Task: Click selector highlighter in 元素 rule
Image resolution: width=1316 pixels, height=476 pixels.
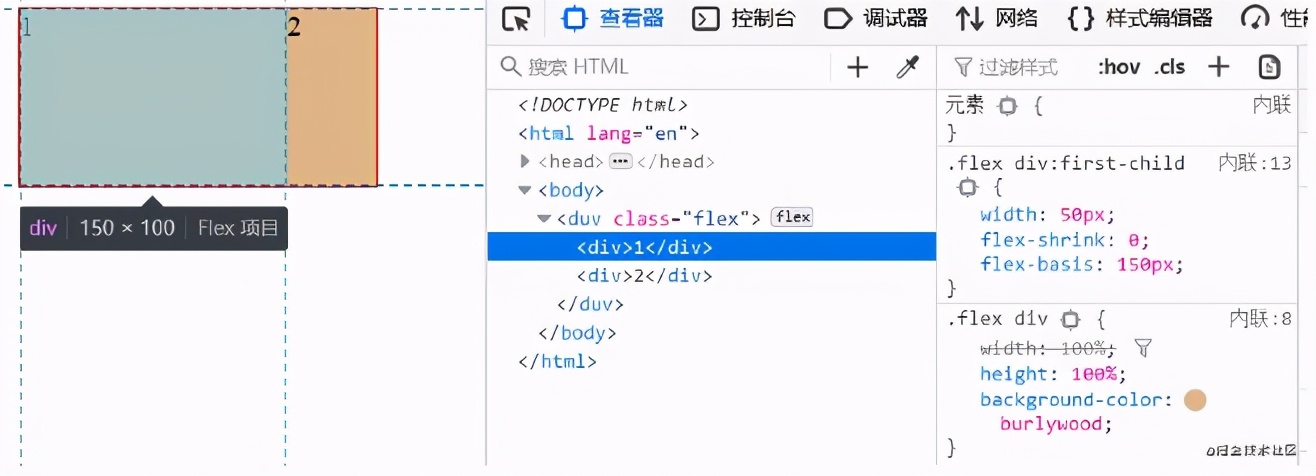Action: tap(1008, 105)
